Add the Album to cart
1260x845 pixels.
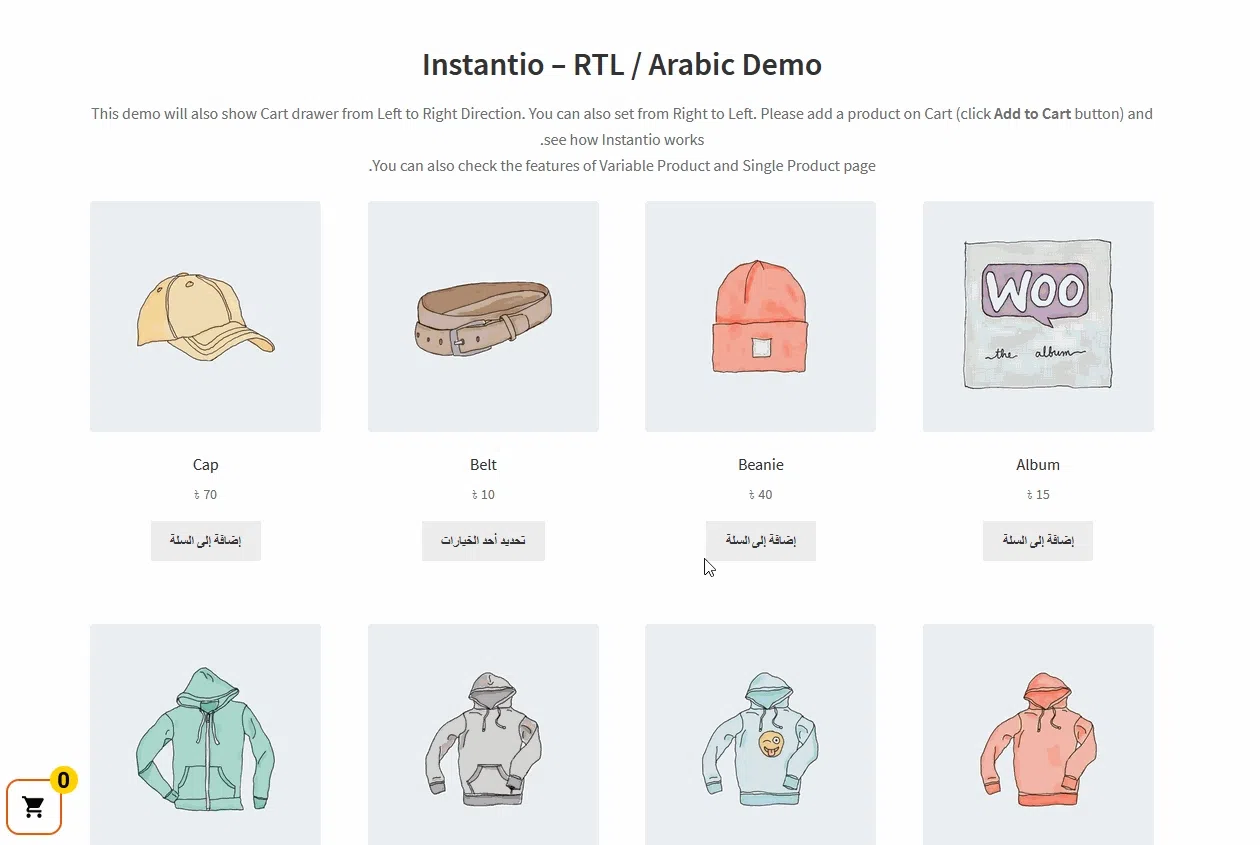coord(1038,541)
